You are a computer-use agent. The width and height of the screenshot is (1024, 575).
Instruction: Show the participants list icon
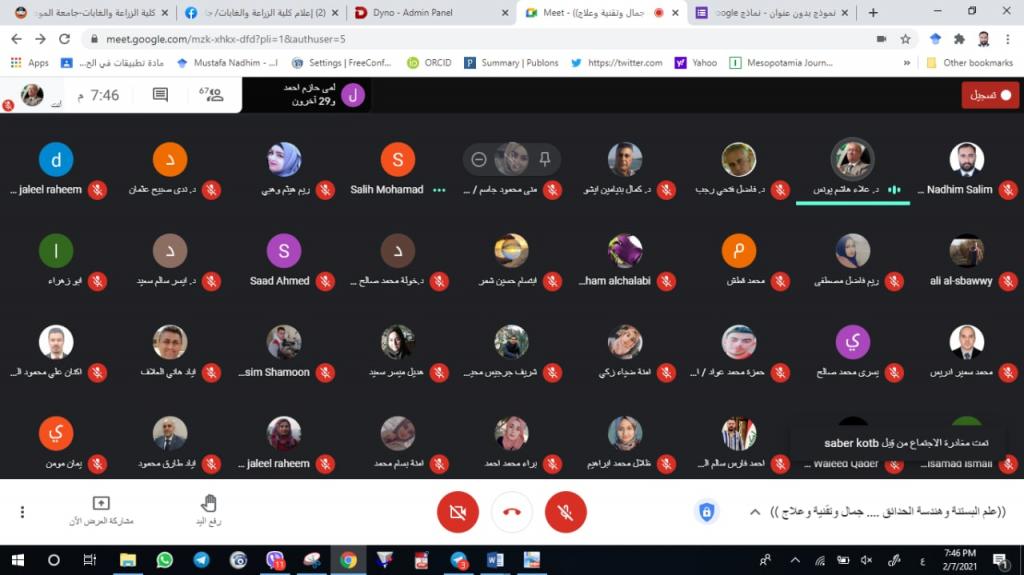[x=212, y=95]
